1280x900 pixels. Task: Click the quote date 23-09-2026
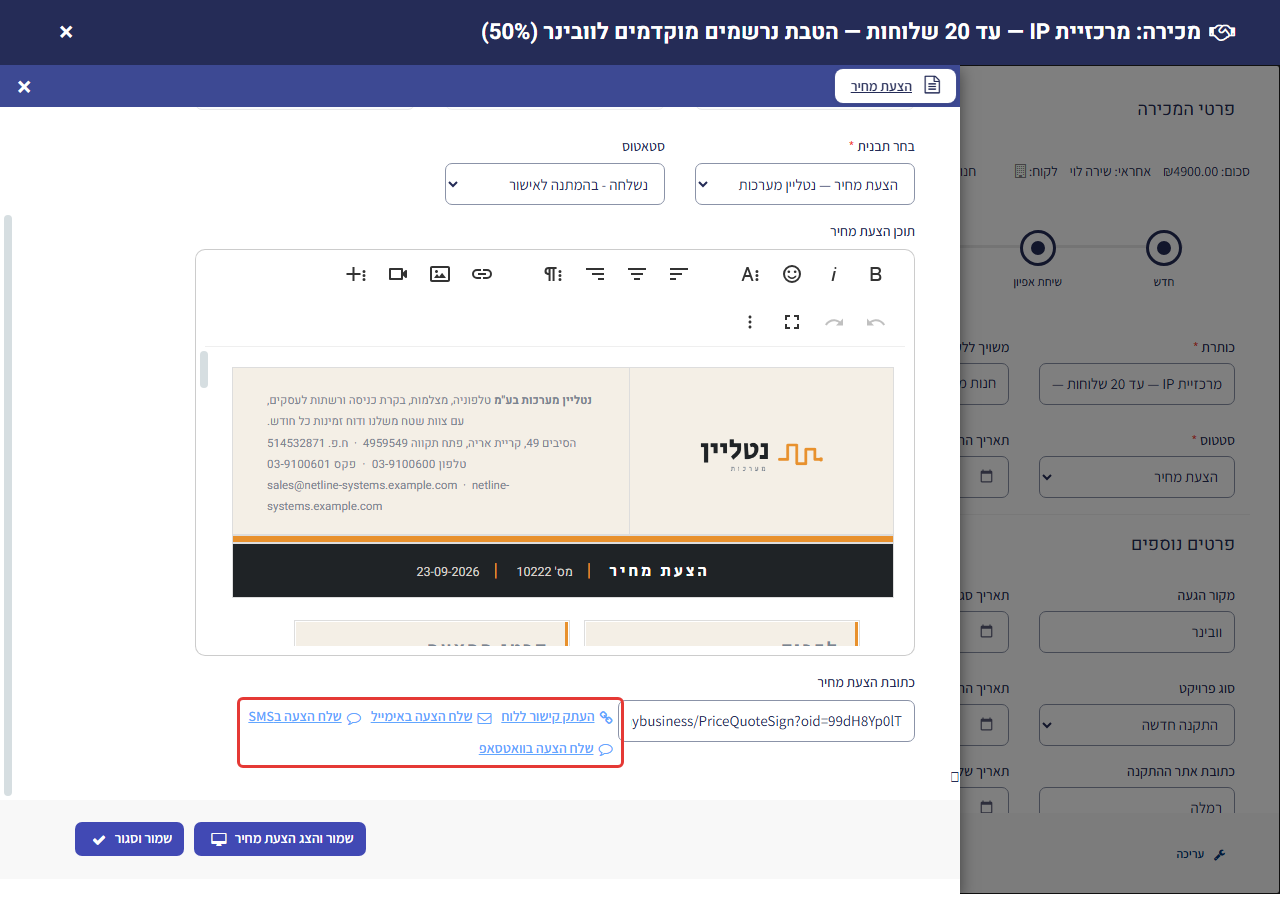point(448,572)
